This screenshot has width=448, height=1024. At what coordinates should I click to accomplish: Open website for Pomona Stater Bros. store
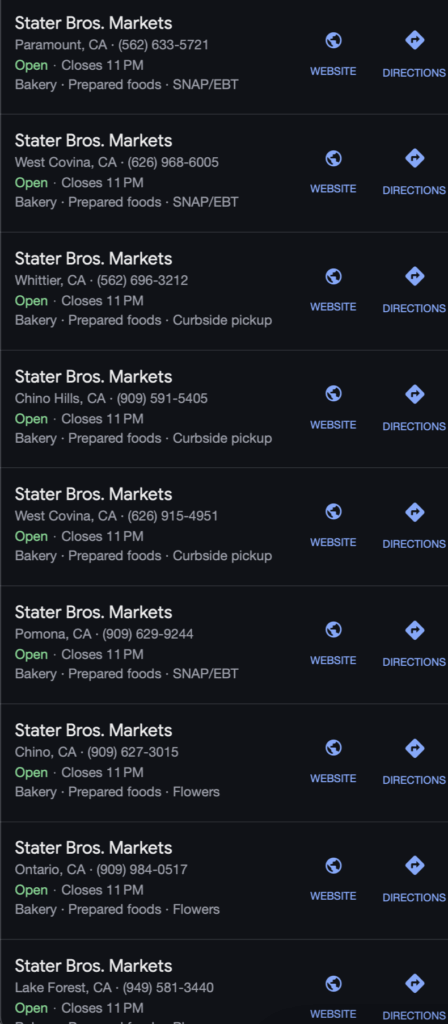click(333, 644)
